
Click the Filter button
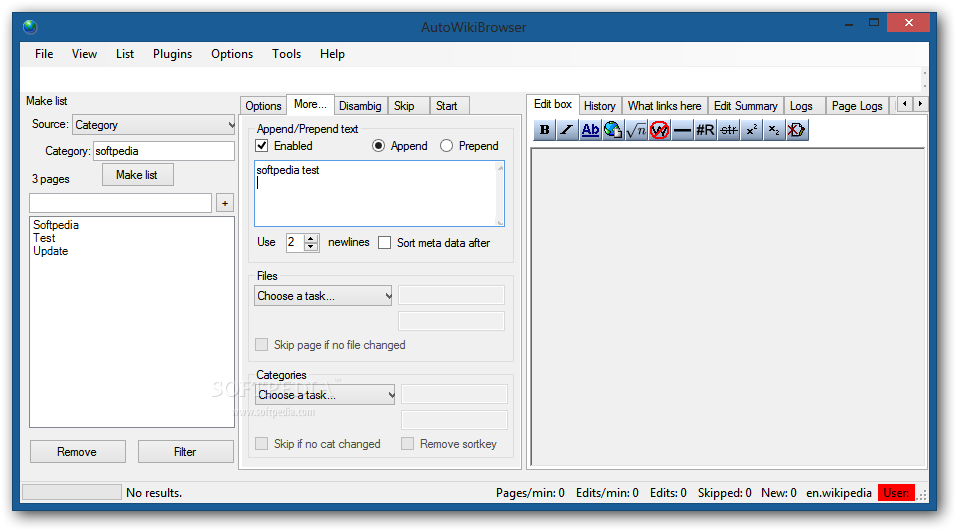coord(186,452)
